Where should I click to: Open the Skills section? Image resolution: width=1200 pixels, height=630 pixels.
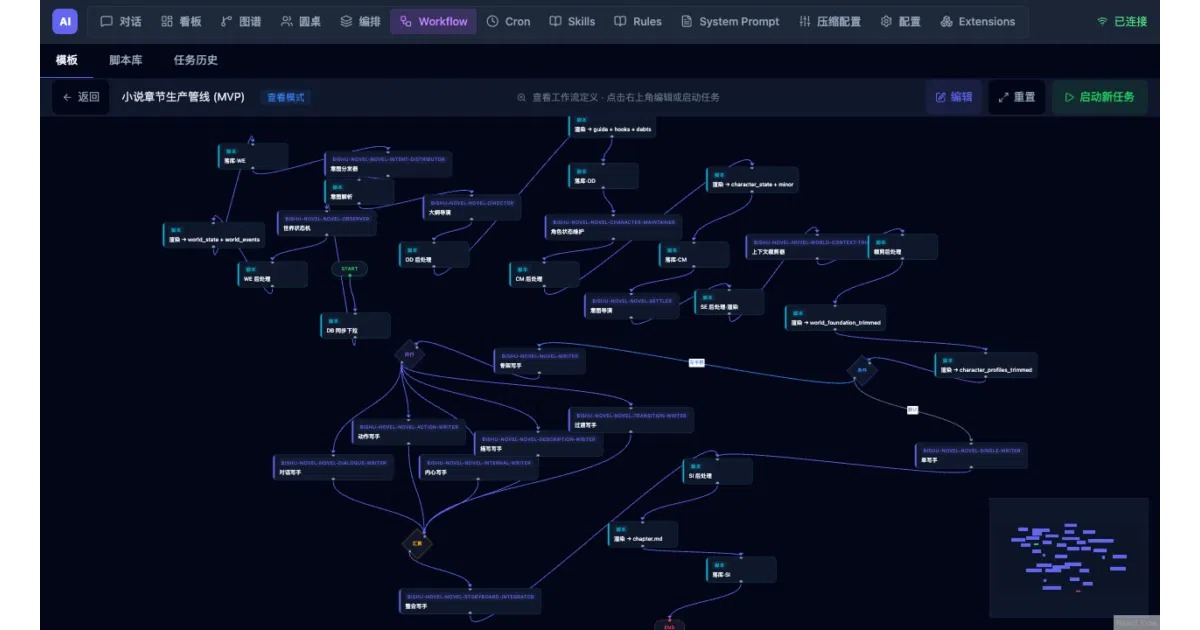[x=572, y=21]
